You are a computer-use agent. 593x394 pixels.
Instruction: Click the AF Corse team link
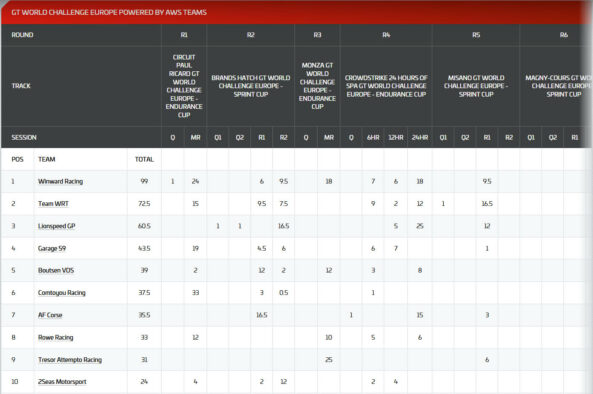50,315
